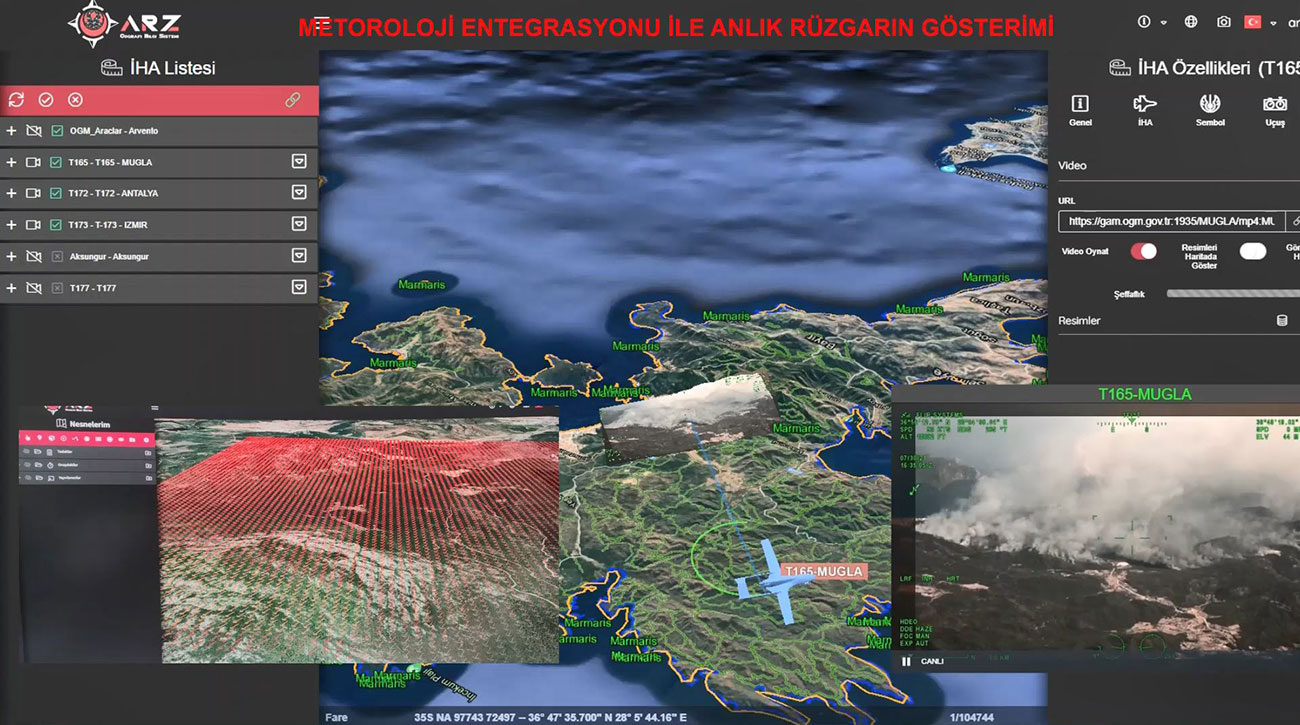The width and height of the screenshot is (1300, 725).
Task: Click the camera icon for T165 - MUGLA
Action: click(x=34, y=162)
